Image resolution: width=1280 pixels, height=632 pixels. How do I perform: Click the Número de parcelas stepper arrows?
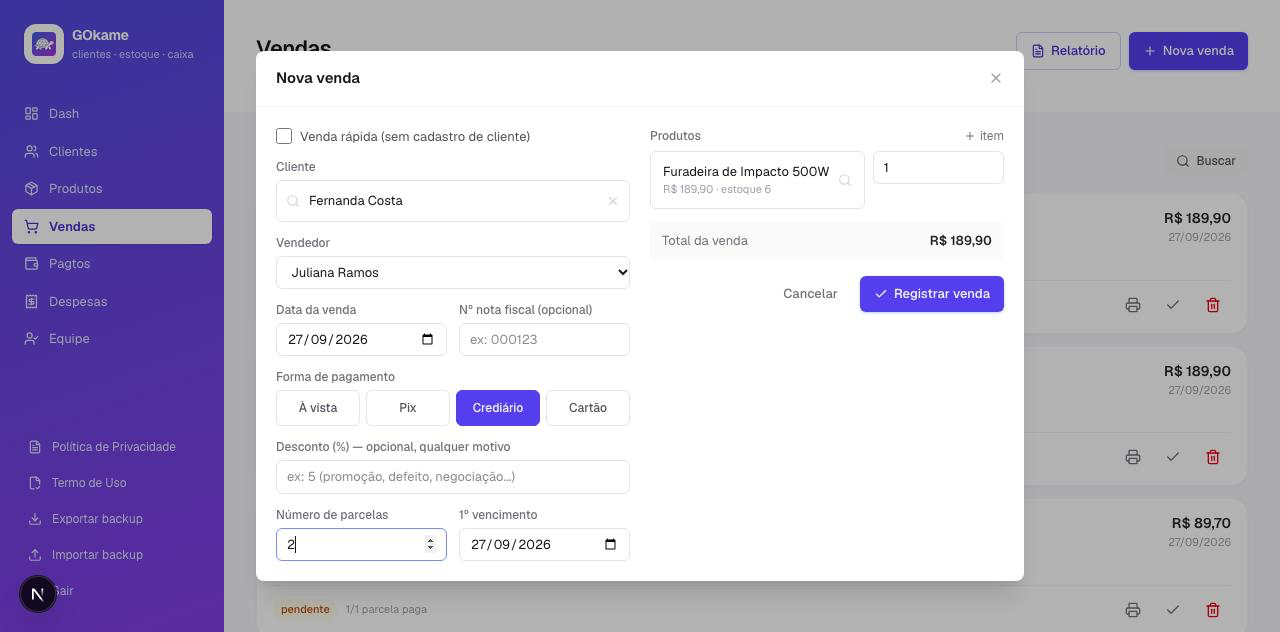pos(431,545)
